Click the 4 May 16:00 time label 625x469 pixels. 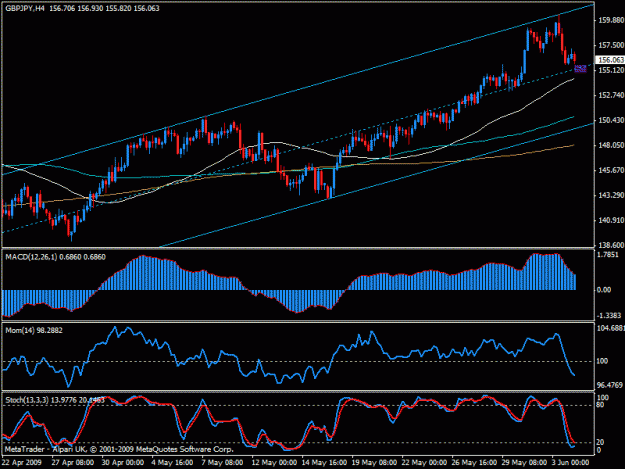tap(172, 463)
